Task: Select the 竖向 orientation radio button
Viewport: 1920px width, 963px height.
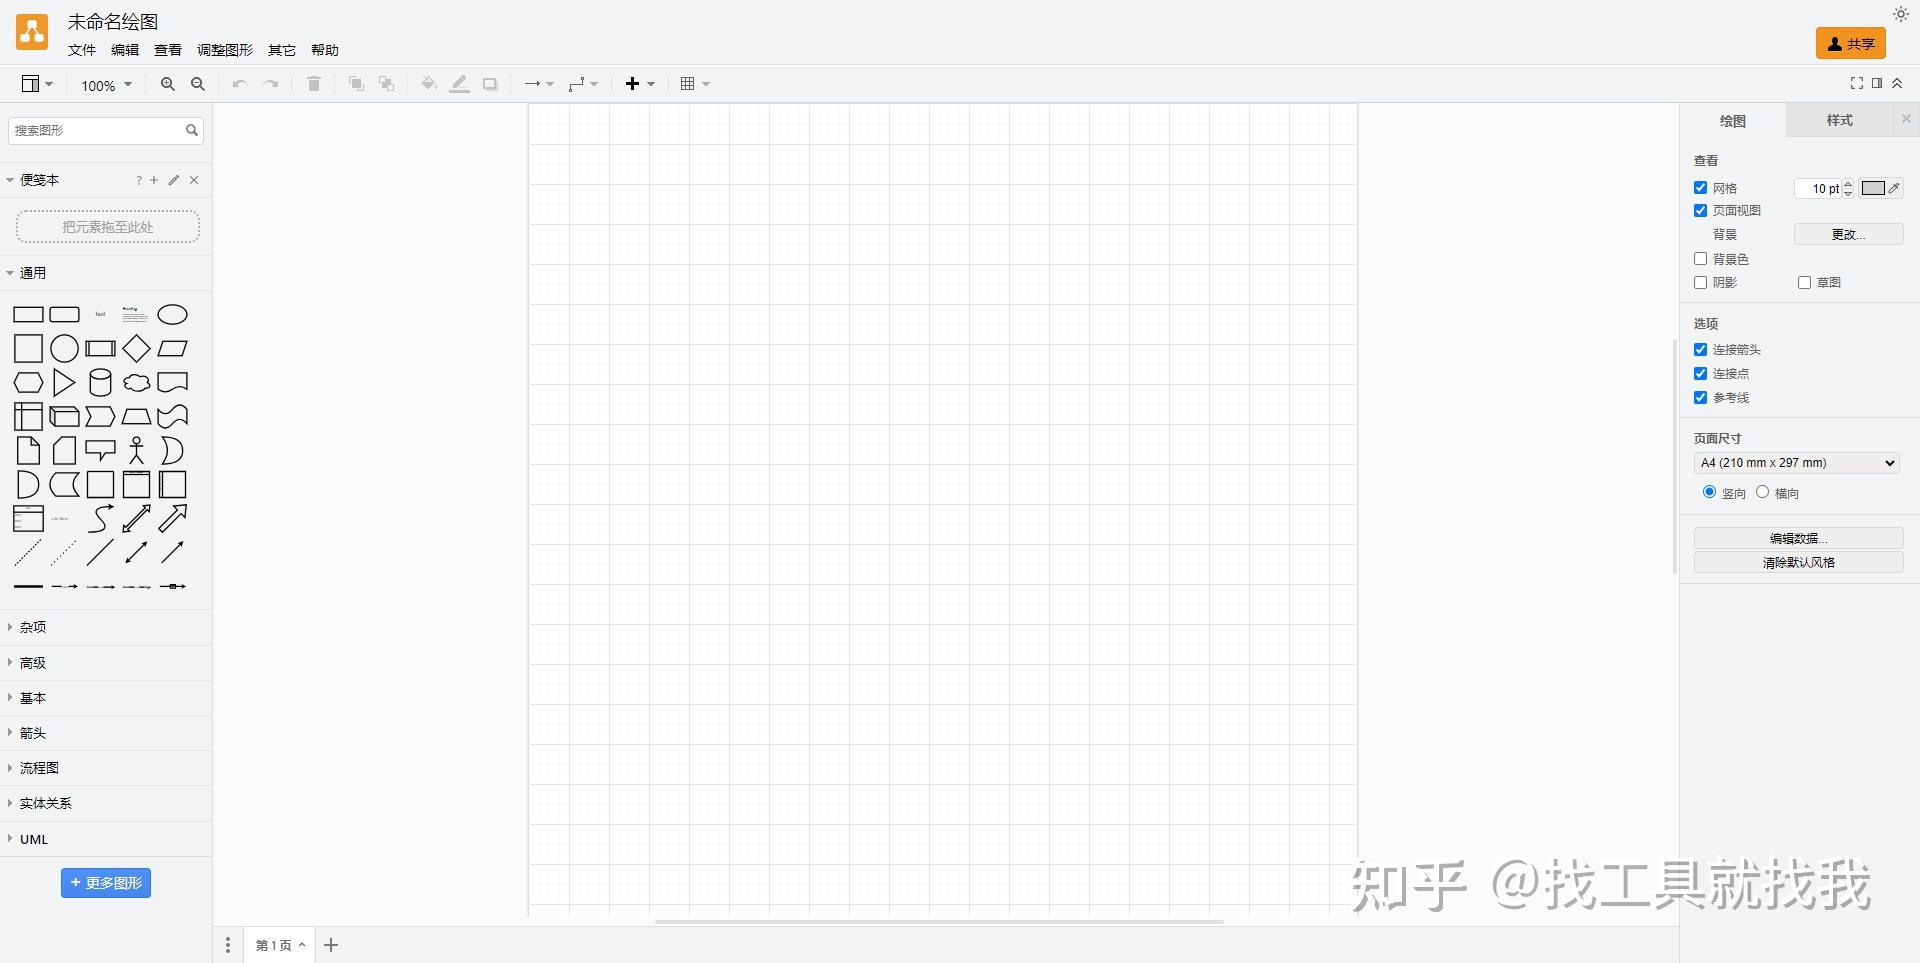Action: click(x=1709, y=492)
